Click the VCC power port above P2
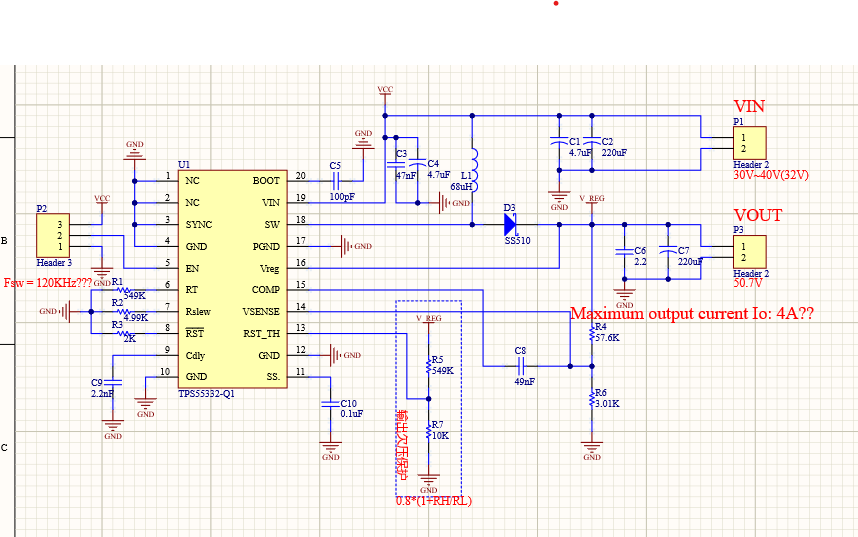Screen dimensions: 858x537 (x=102, y=201)
